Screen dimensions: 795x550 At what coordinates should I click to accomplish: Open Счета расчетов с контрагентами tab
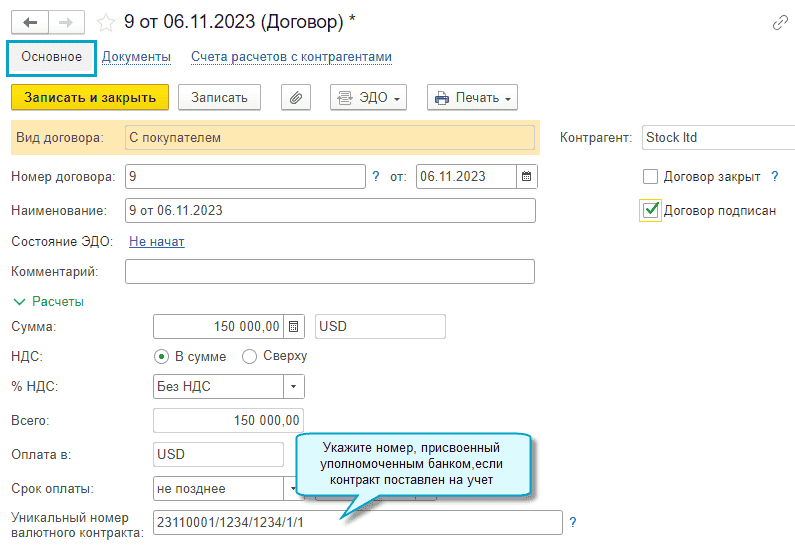[x=292, y=57]
